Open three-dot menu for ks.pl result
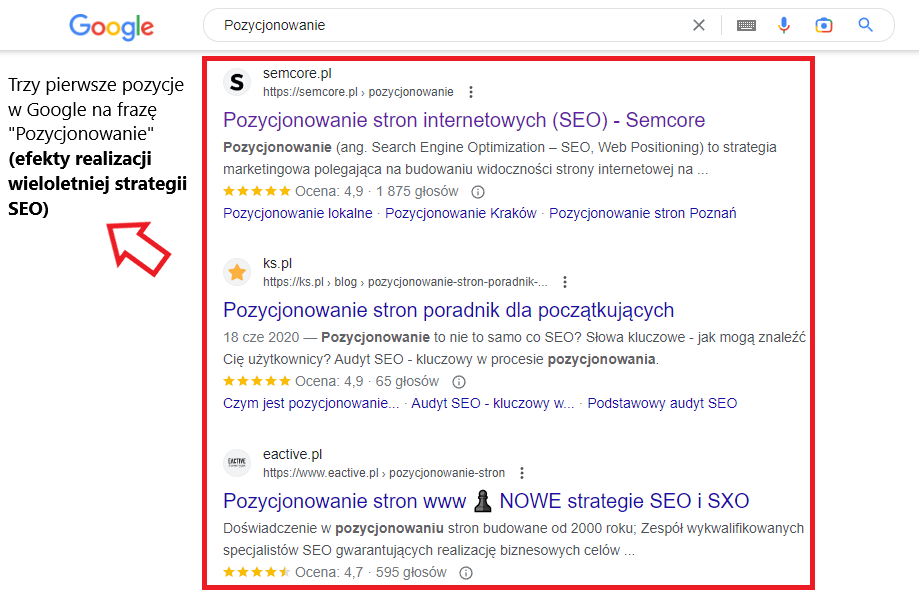 pos(565,282)
